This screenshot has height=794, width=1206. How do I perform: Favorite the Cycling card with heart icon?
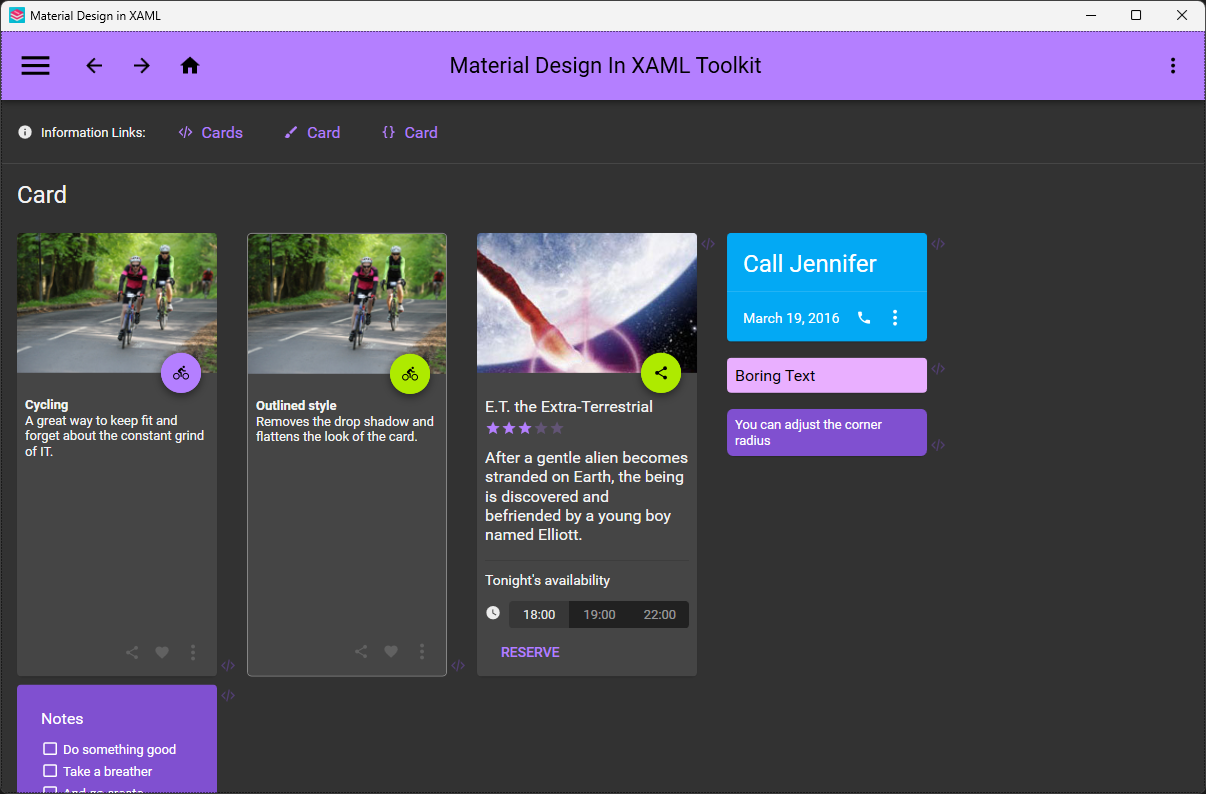pos(162,652)
